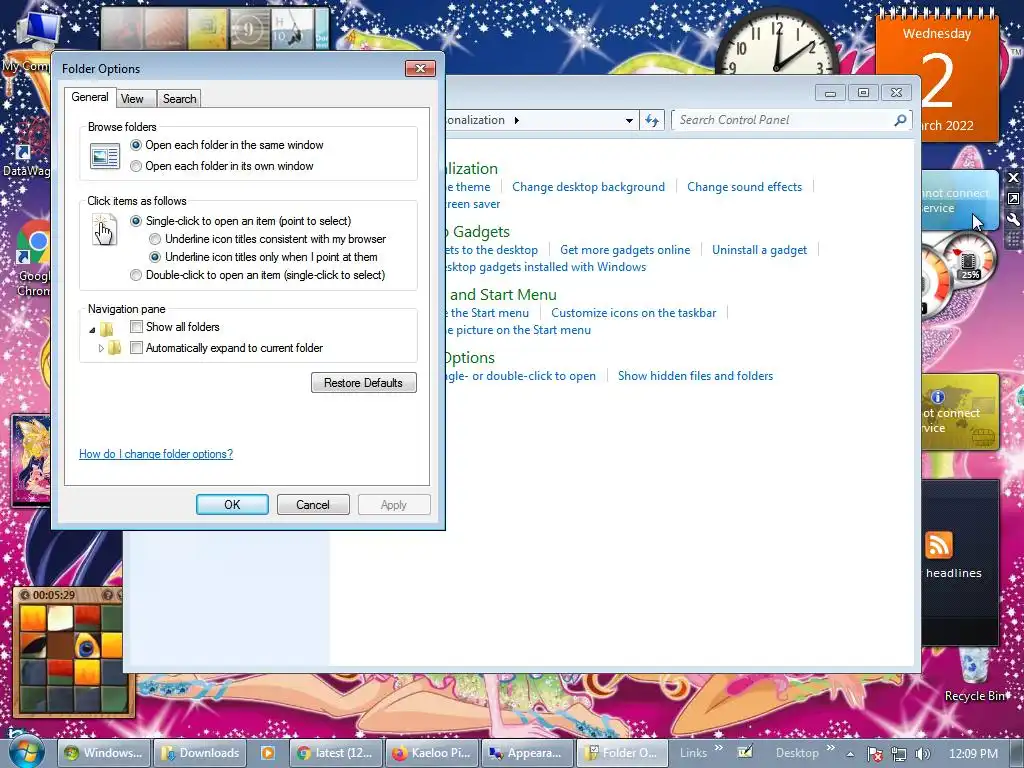
Task: Switch to Firefox 'Kaeloo Pi...' taskbar button
Action: coord(432,753)
